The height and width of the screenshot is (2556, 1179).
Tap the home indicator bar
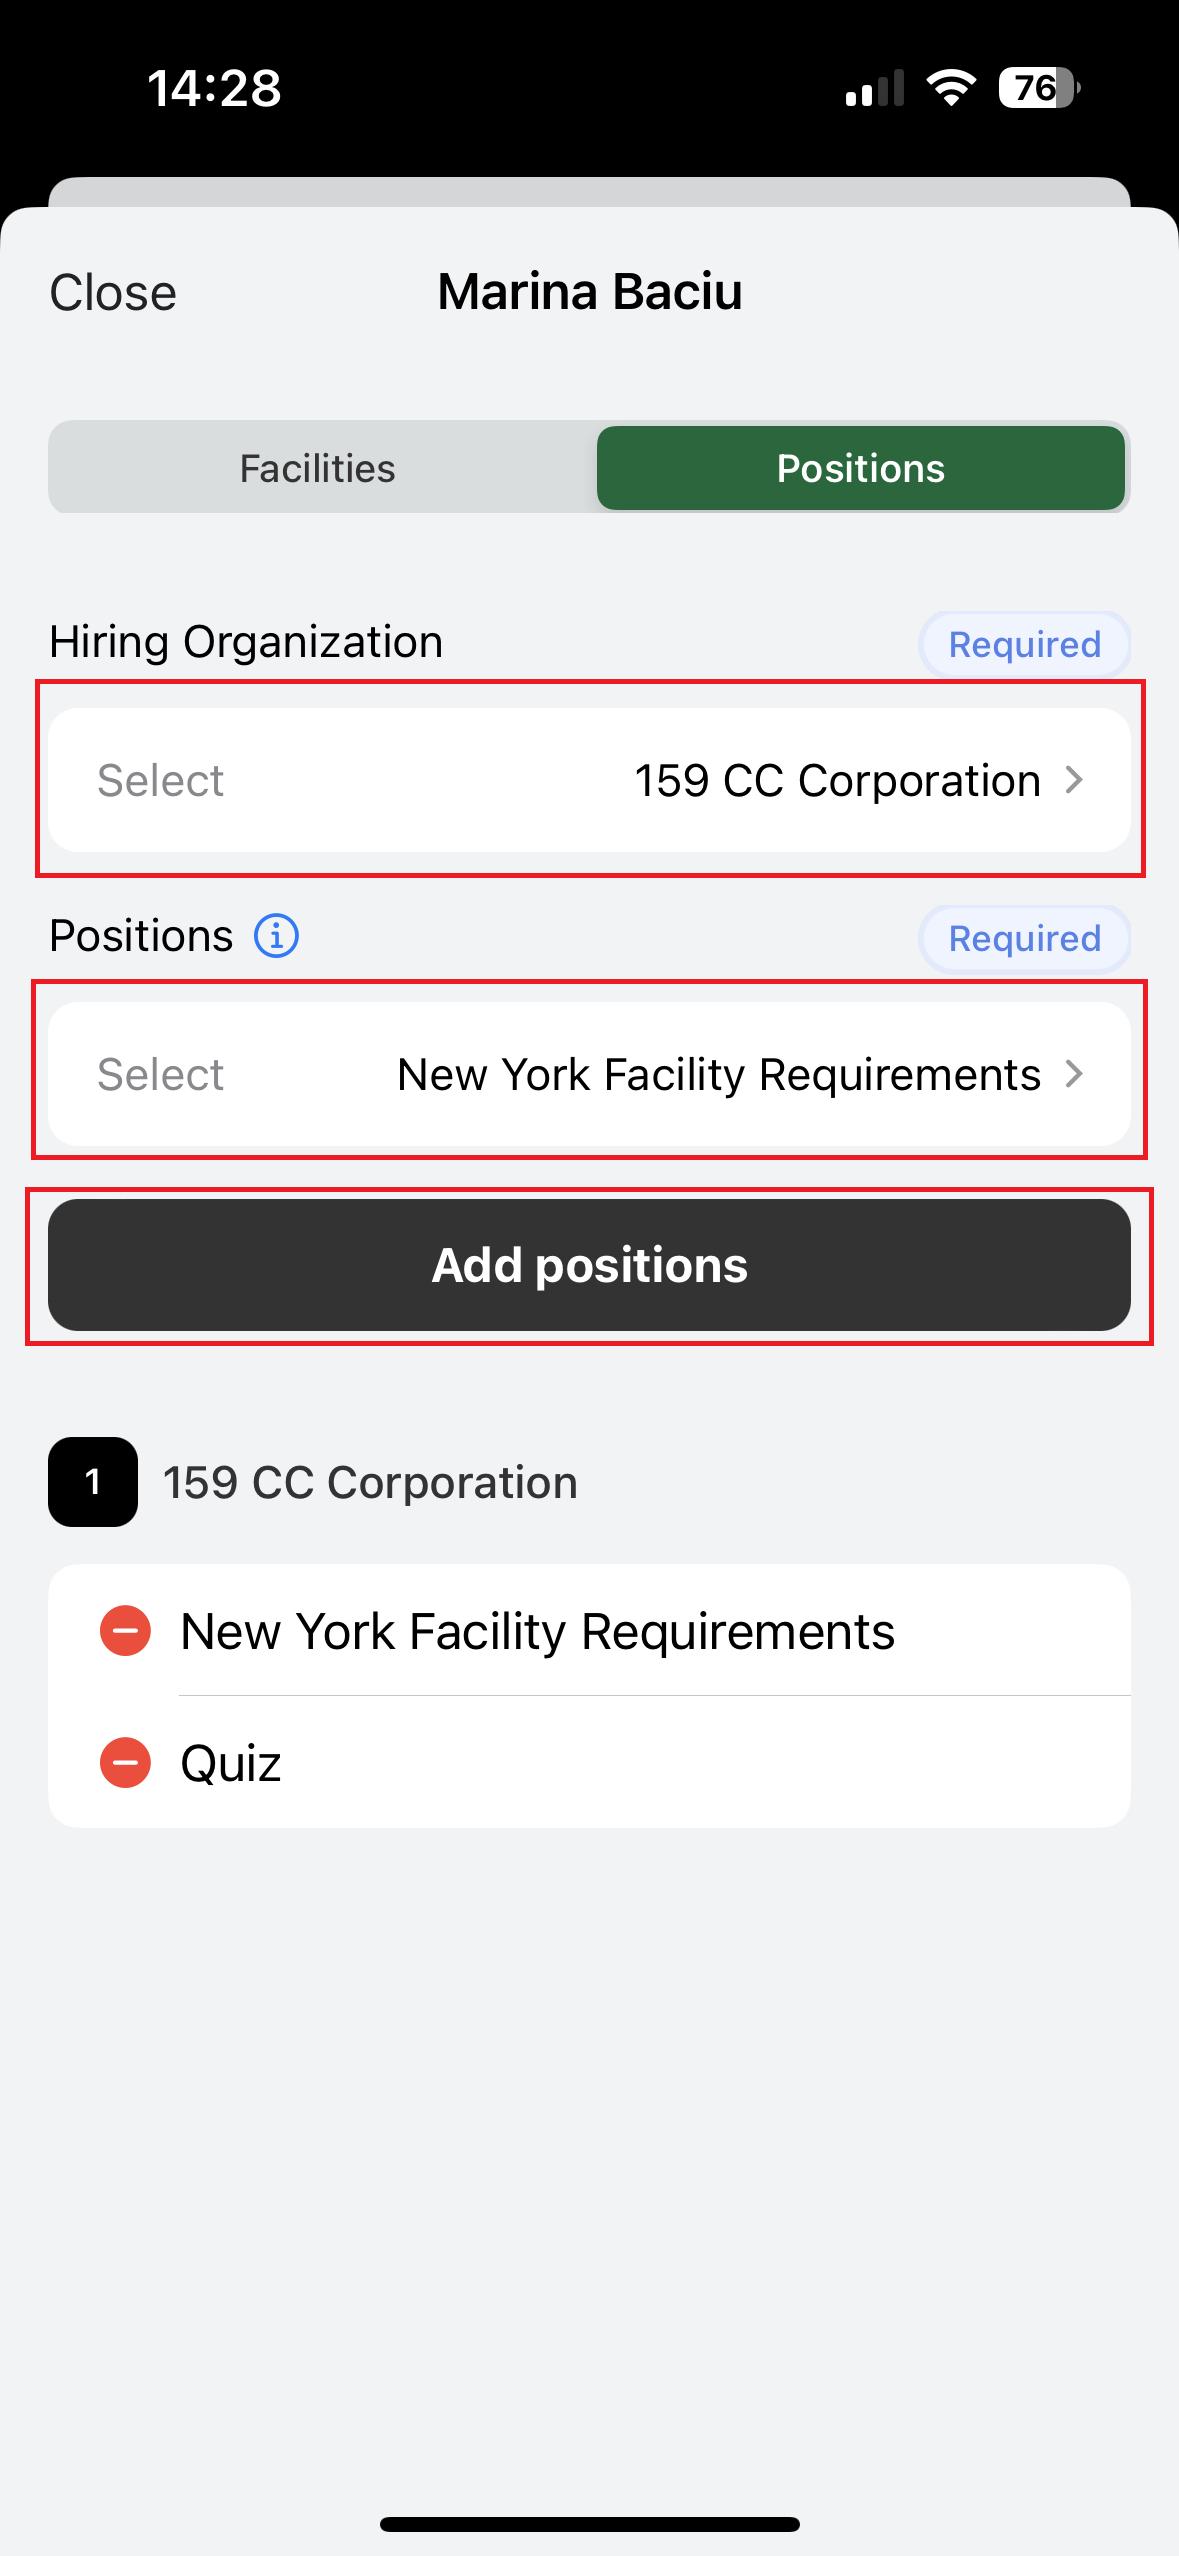coord(589,2524)
